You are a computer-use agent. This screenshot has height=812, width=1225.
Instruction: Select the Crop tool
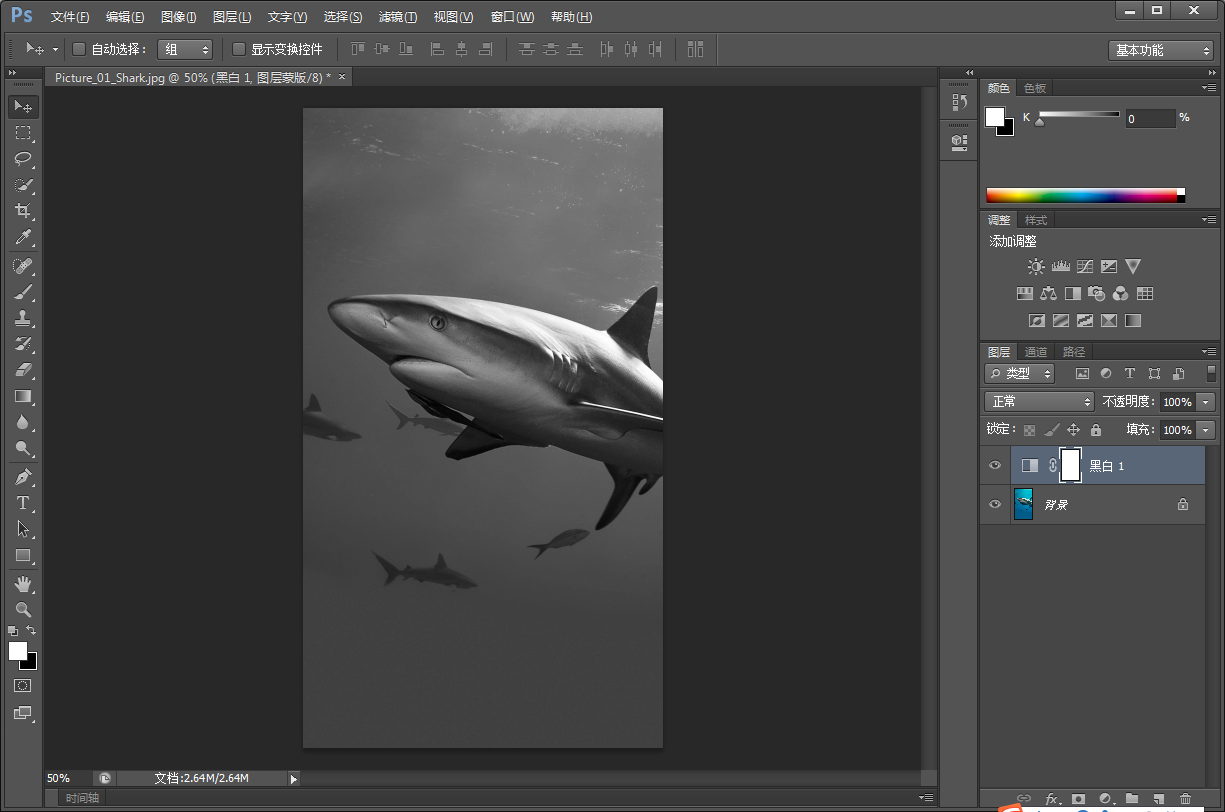(22, 211)
